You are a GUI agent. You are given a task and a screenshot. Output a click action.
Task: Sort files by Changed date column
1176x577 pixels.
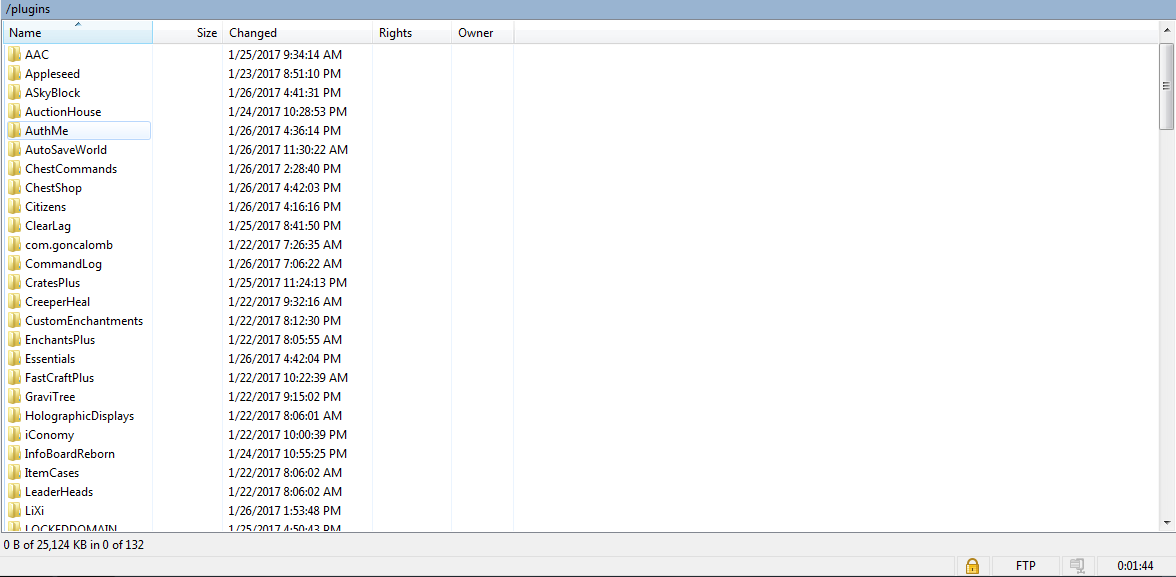tap(298, 33)
